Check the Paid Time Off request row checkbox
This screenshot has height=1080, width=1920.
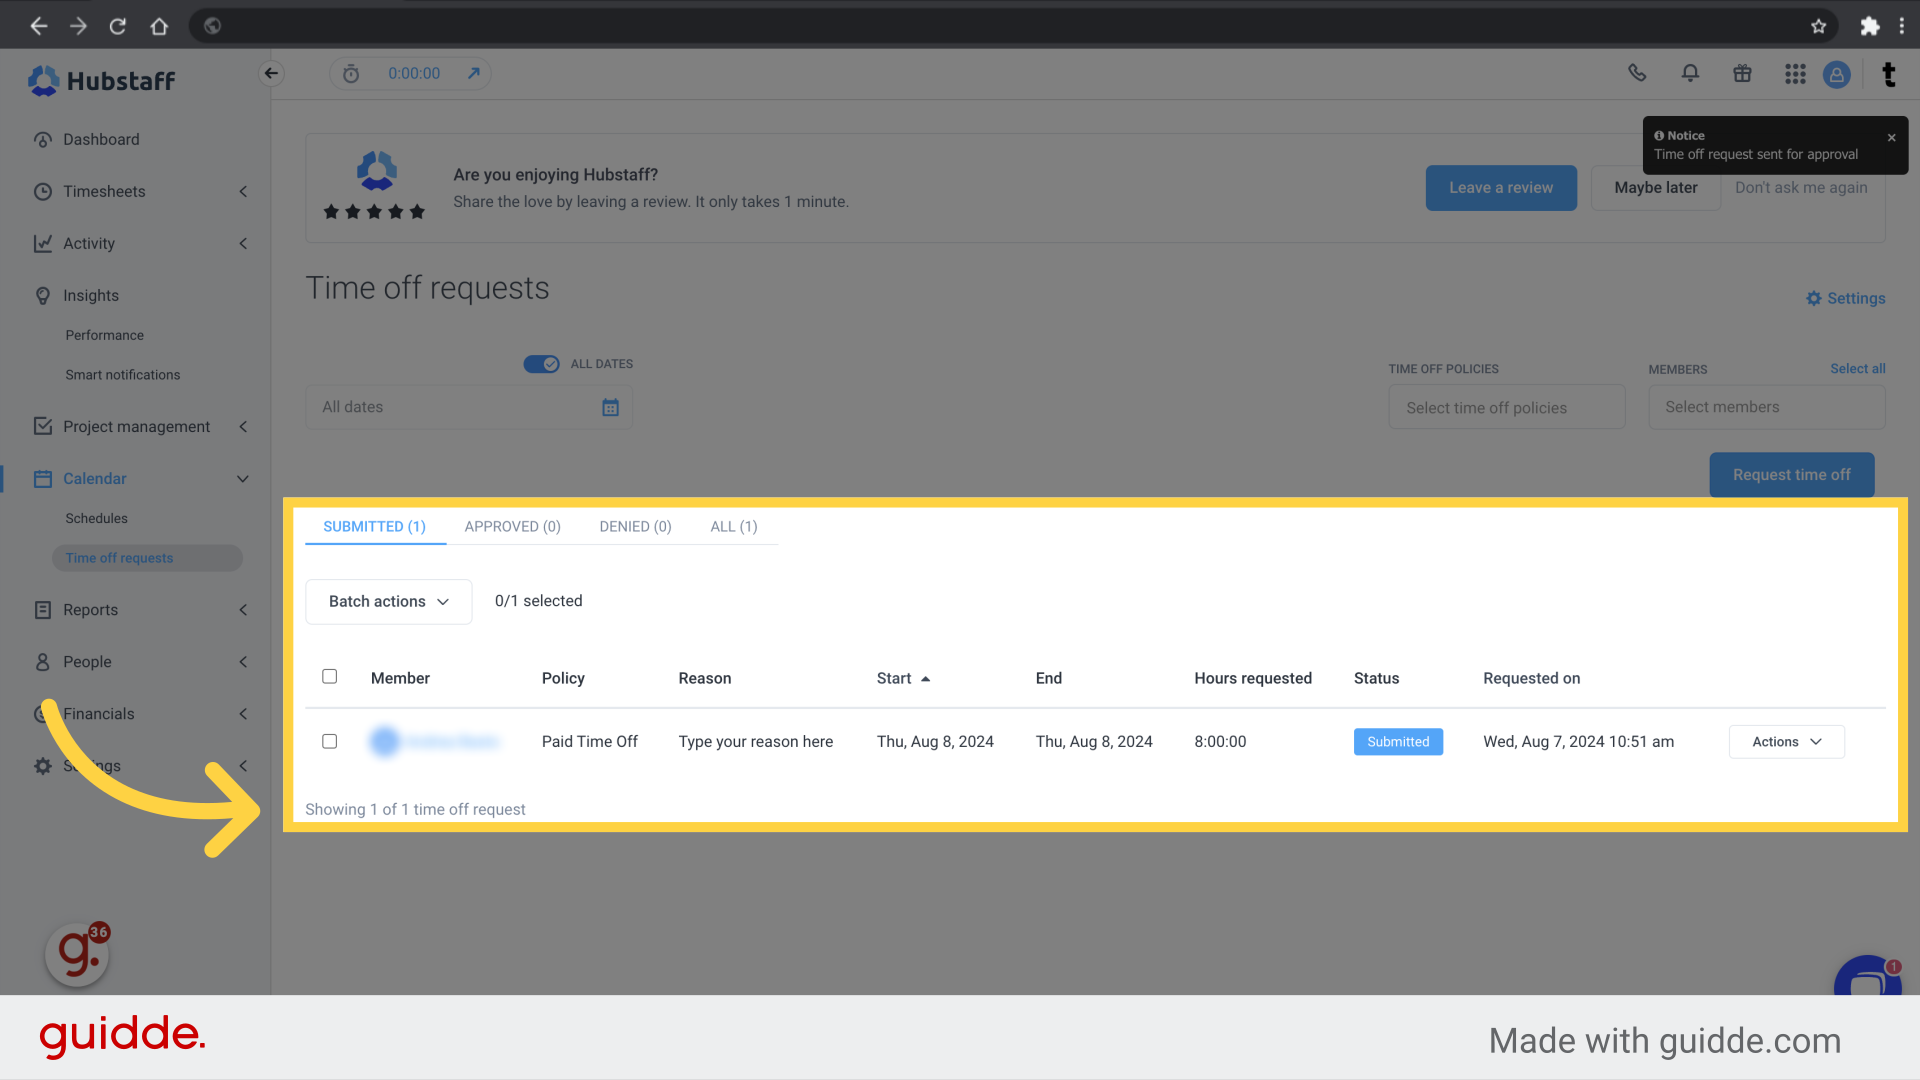tap(329, 741)
